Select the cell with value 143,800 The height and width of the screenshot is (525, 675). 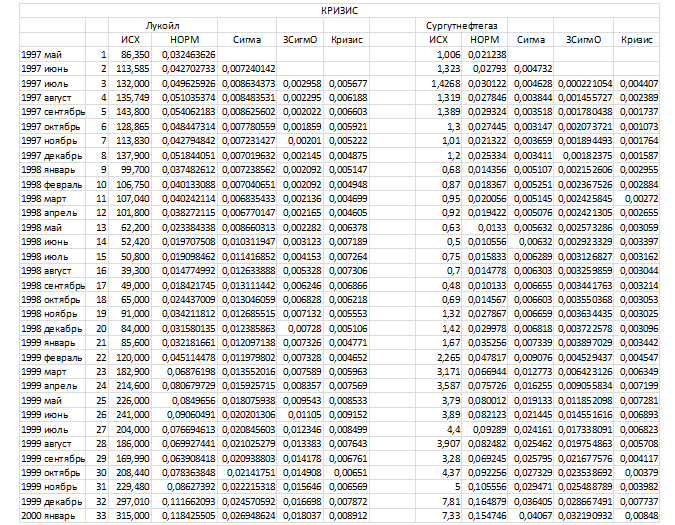click(x=130, y=112)
